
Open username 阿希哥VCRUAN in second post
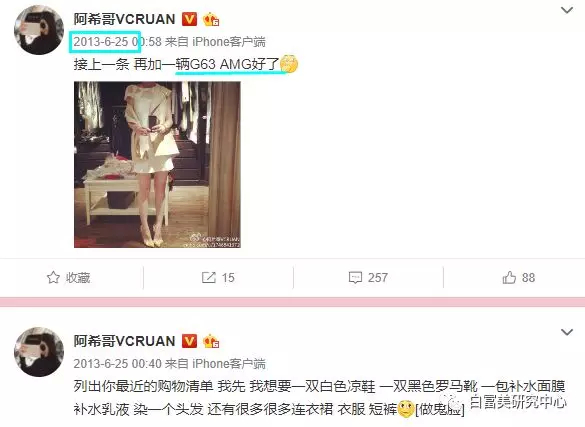pos(124,341)
